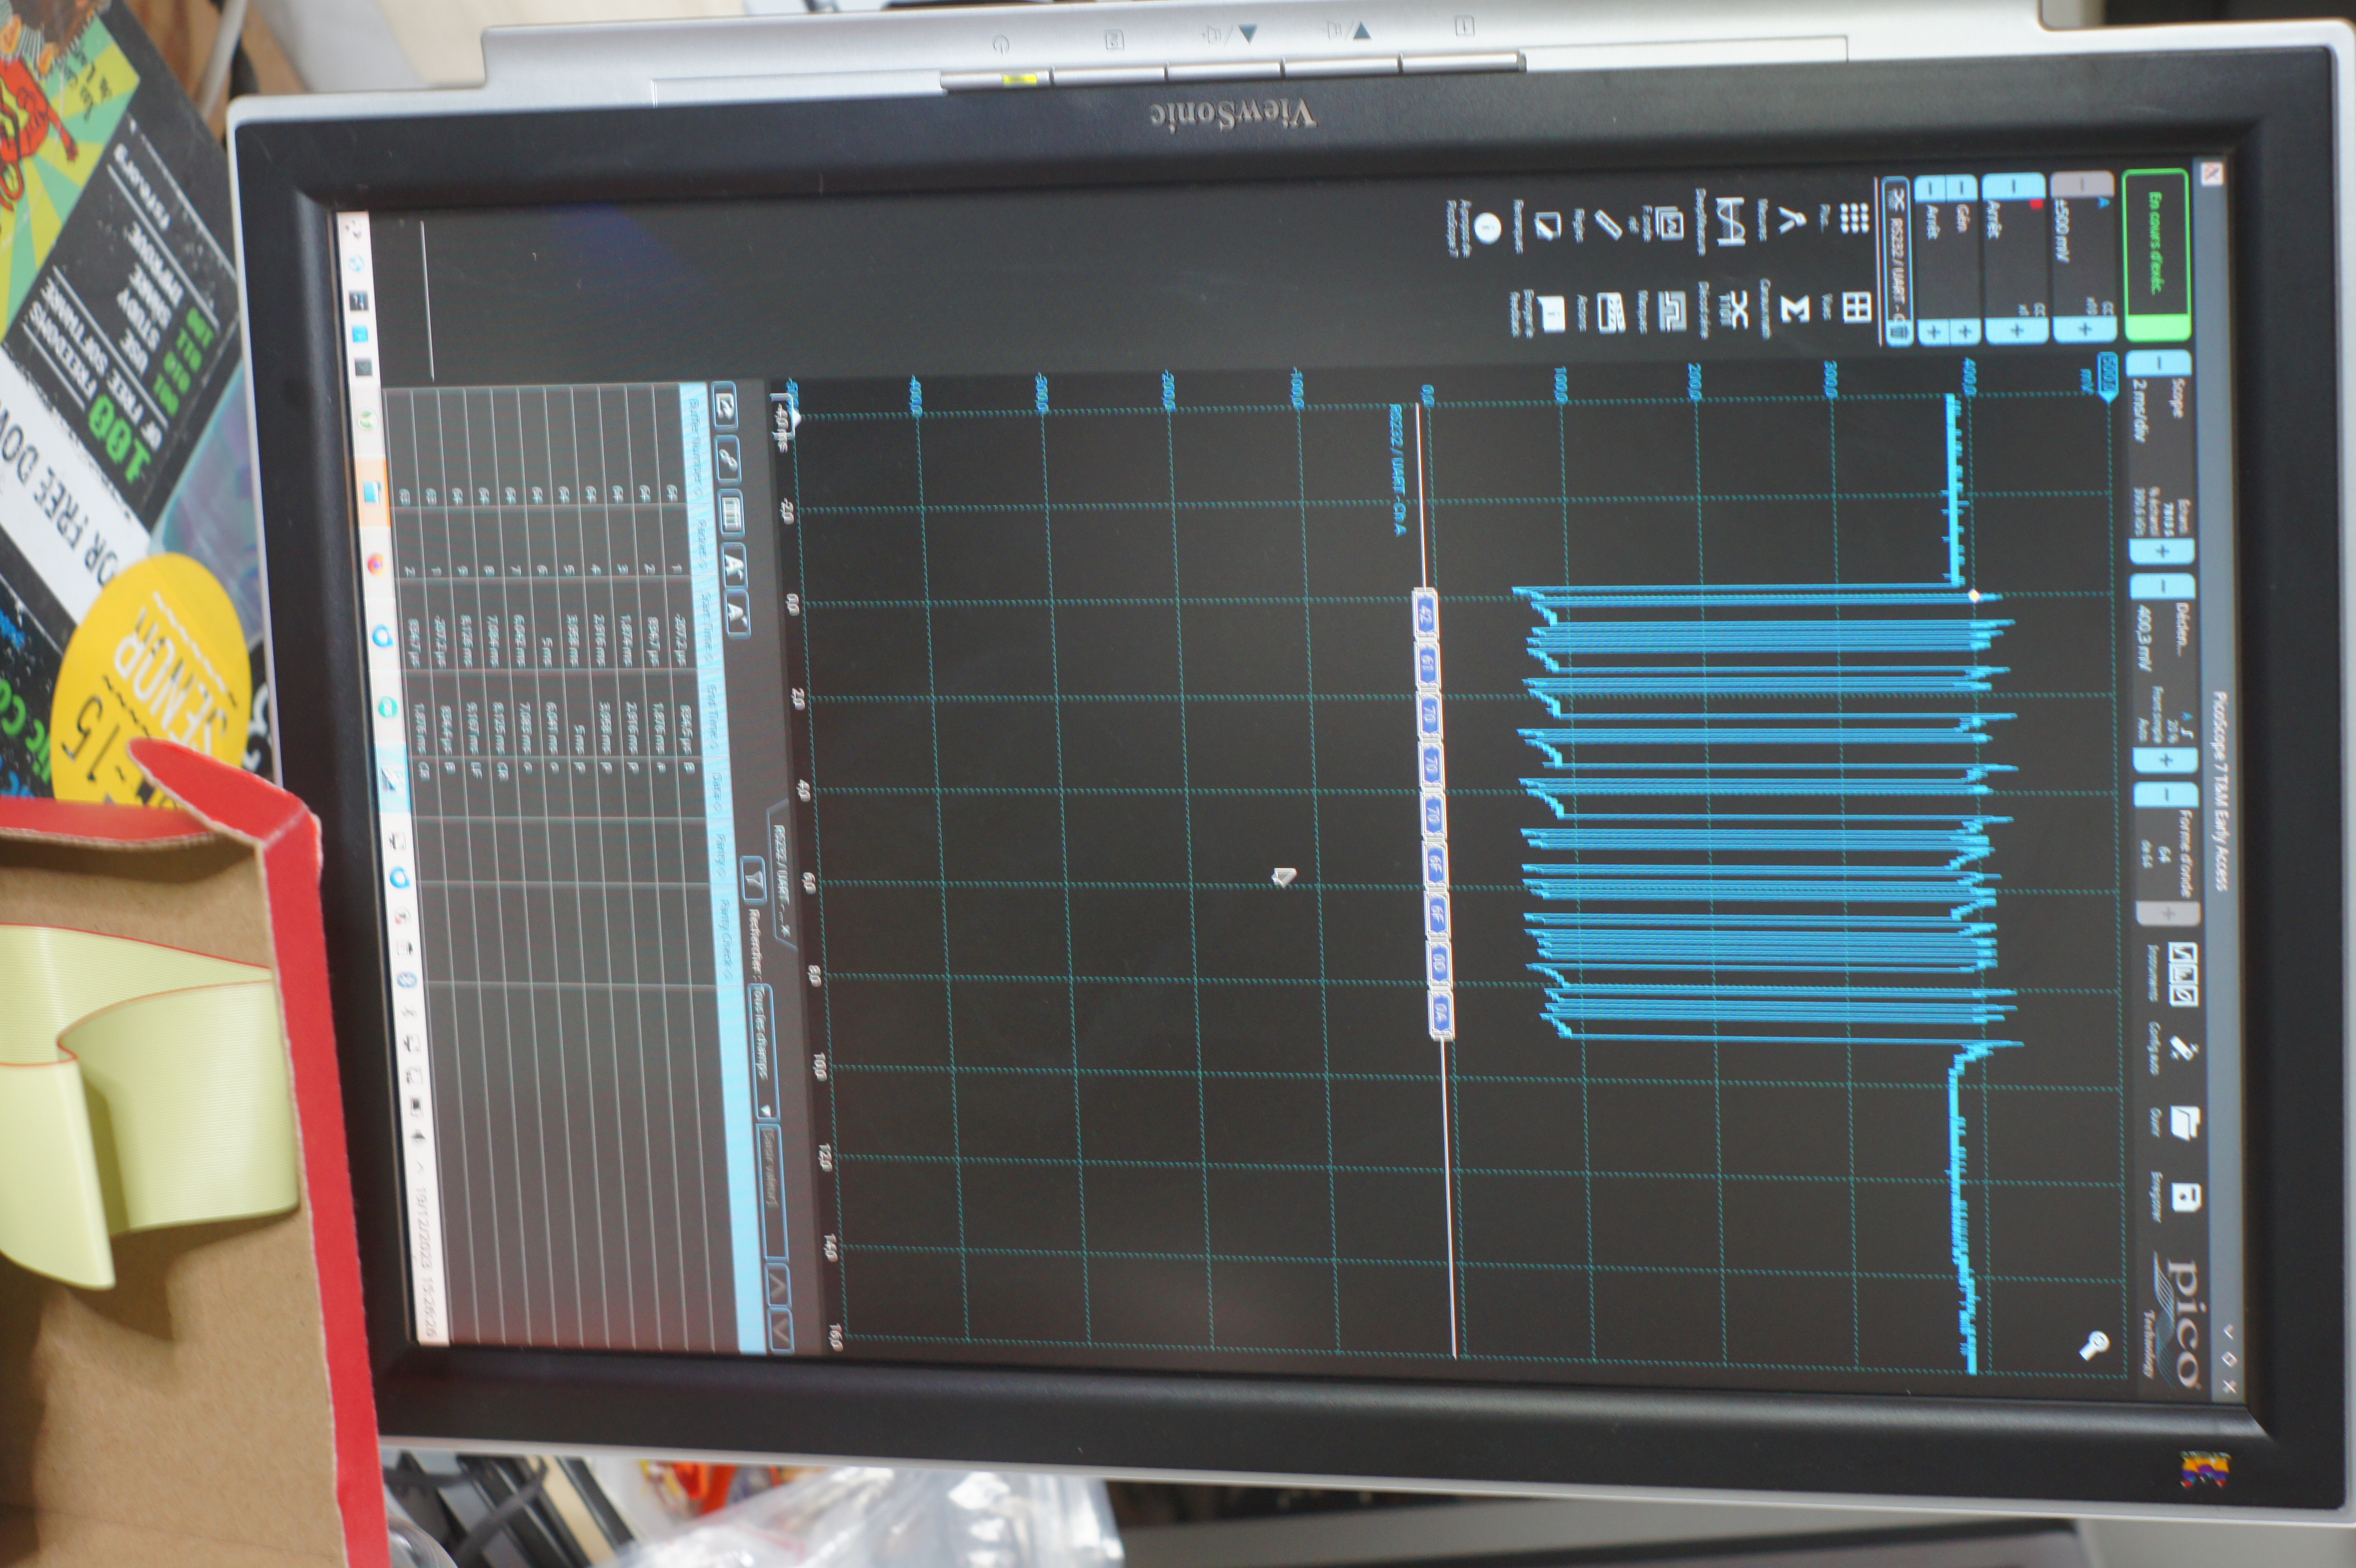Toggle the green En cours d'exéc. run button
This screenshot has height=1568, width=2356.
(2156, 255)
